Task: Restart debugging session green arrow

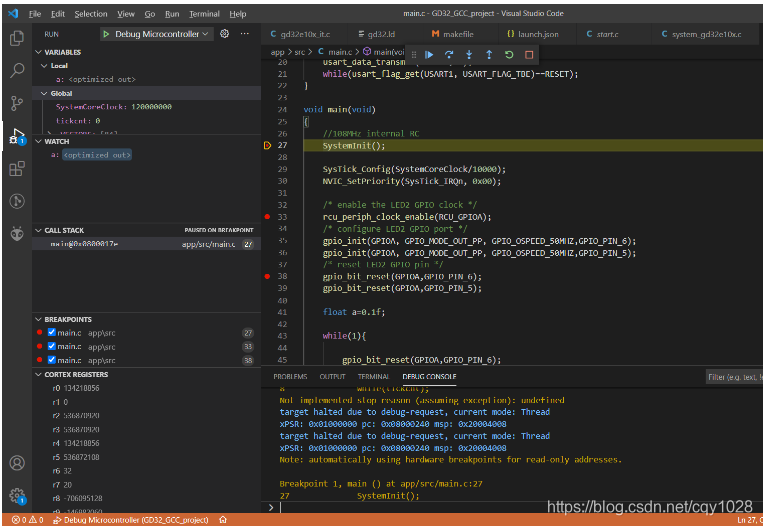Action: (x=509, y=54)
